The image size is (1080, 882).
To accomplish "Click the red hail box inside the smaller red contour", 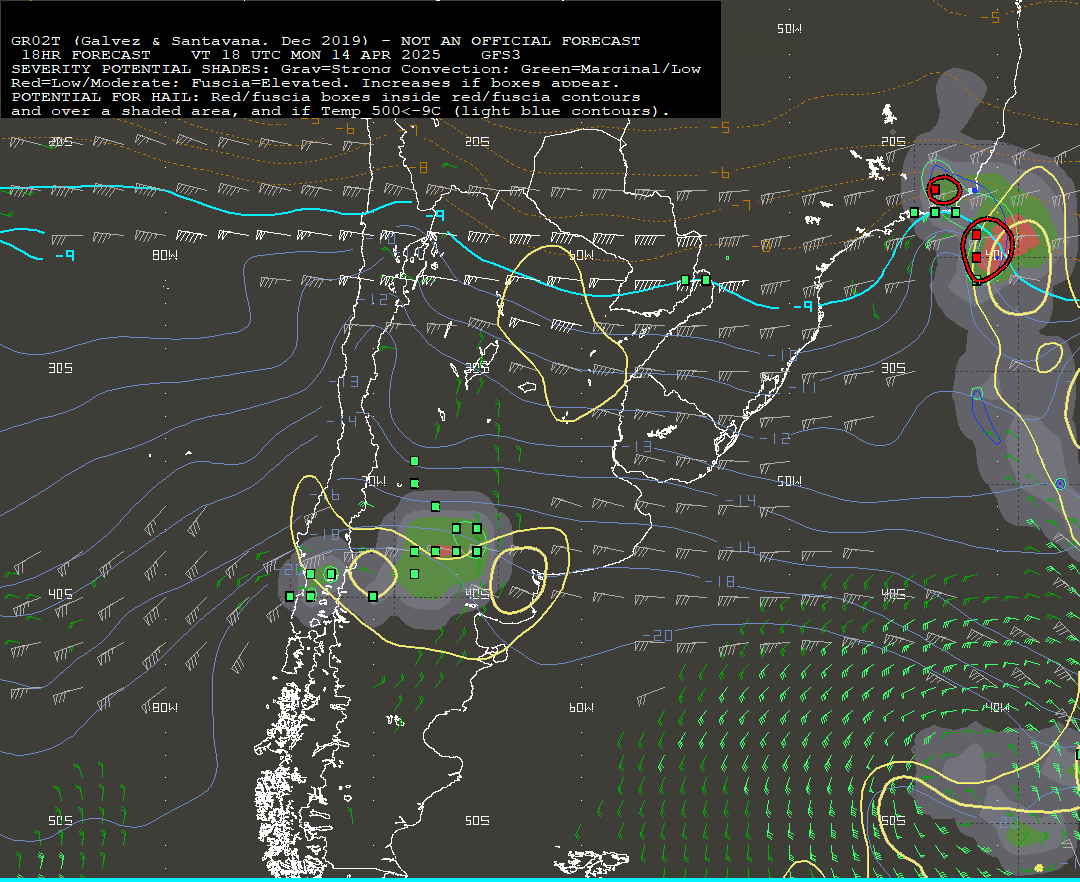I will click(935, 189).
